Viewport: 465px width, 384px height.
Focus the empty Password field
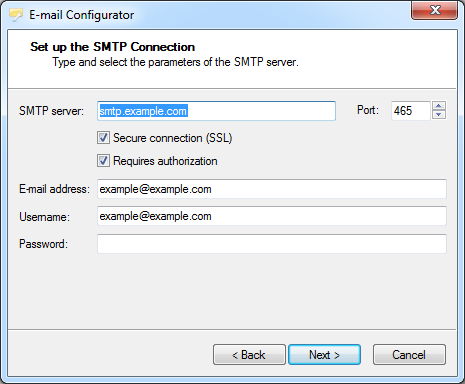(272, 244)
